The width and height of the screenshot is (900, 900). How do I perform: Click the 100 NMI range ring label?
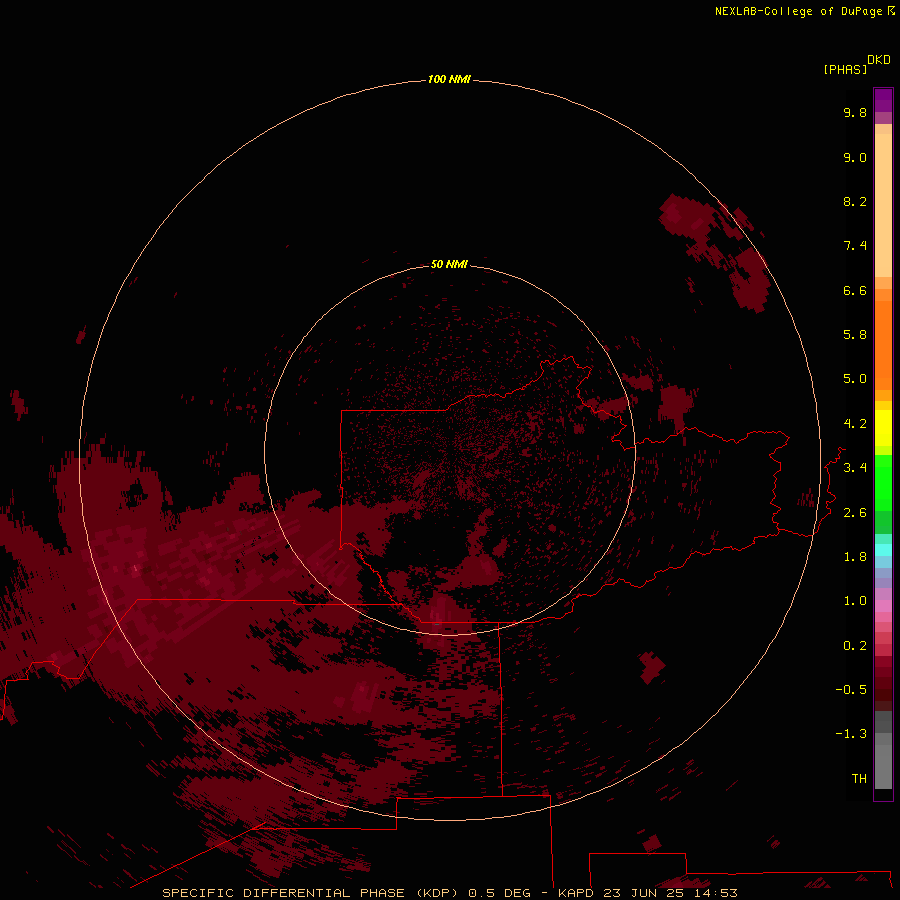click(x=449, y=79)
